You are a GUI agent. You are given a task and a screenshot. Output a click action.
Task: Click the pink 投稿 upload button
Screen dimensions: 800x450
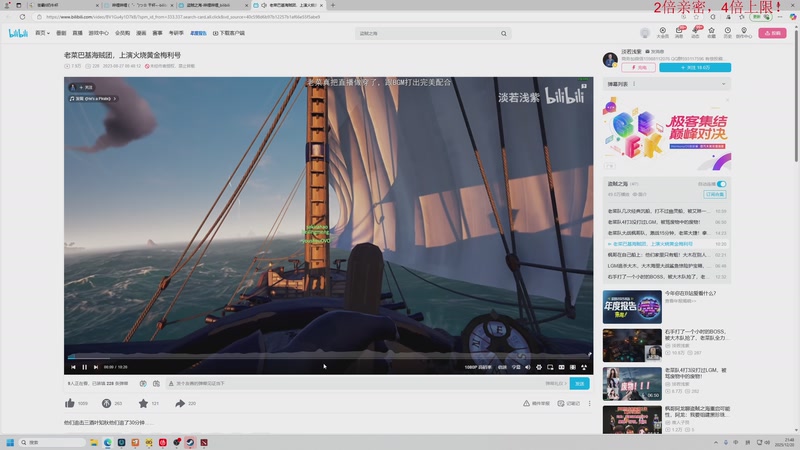[772, 33]
